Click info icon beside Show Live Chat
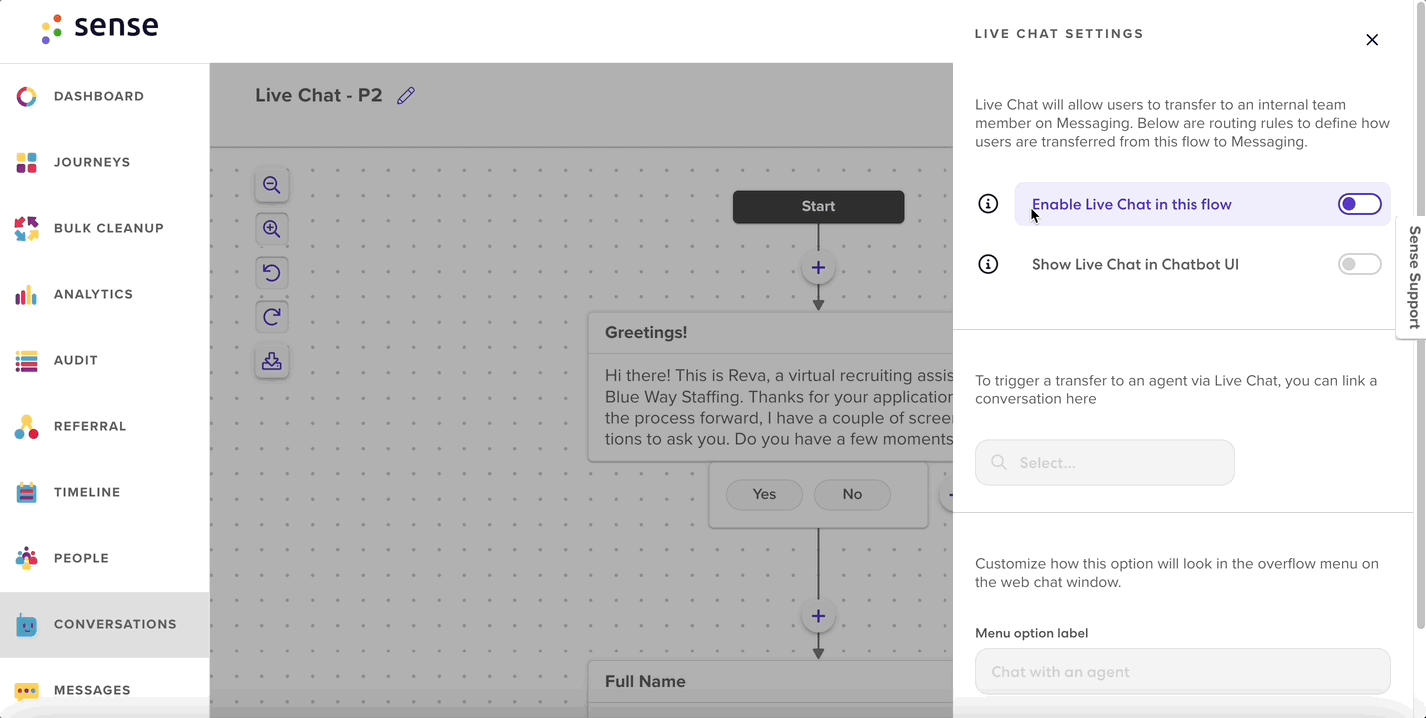 [988, 264]
